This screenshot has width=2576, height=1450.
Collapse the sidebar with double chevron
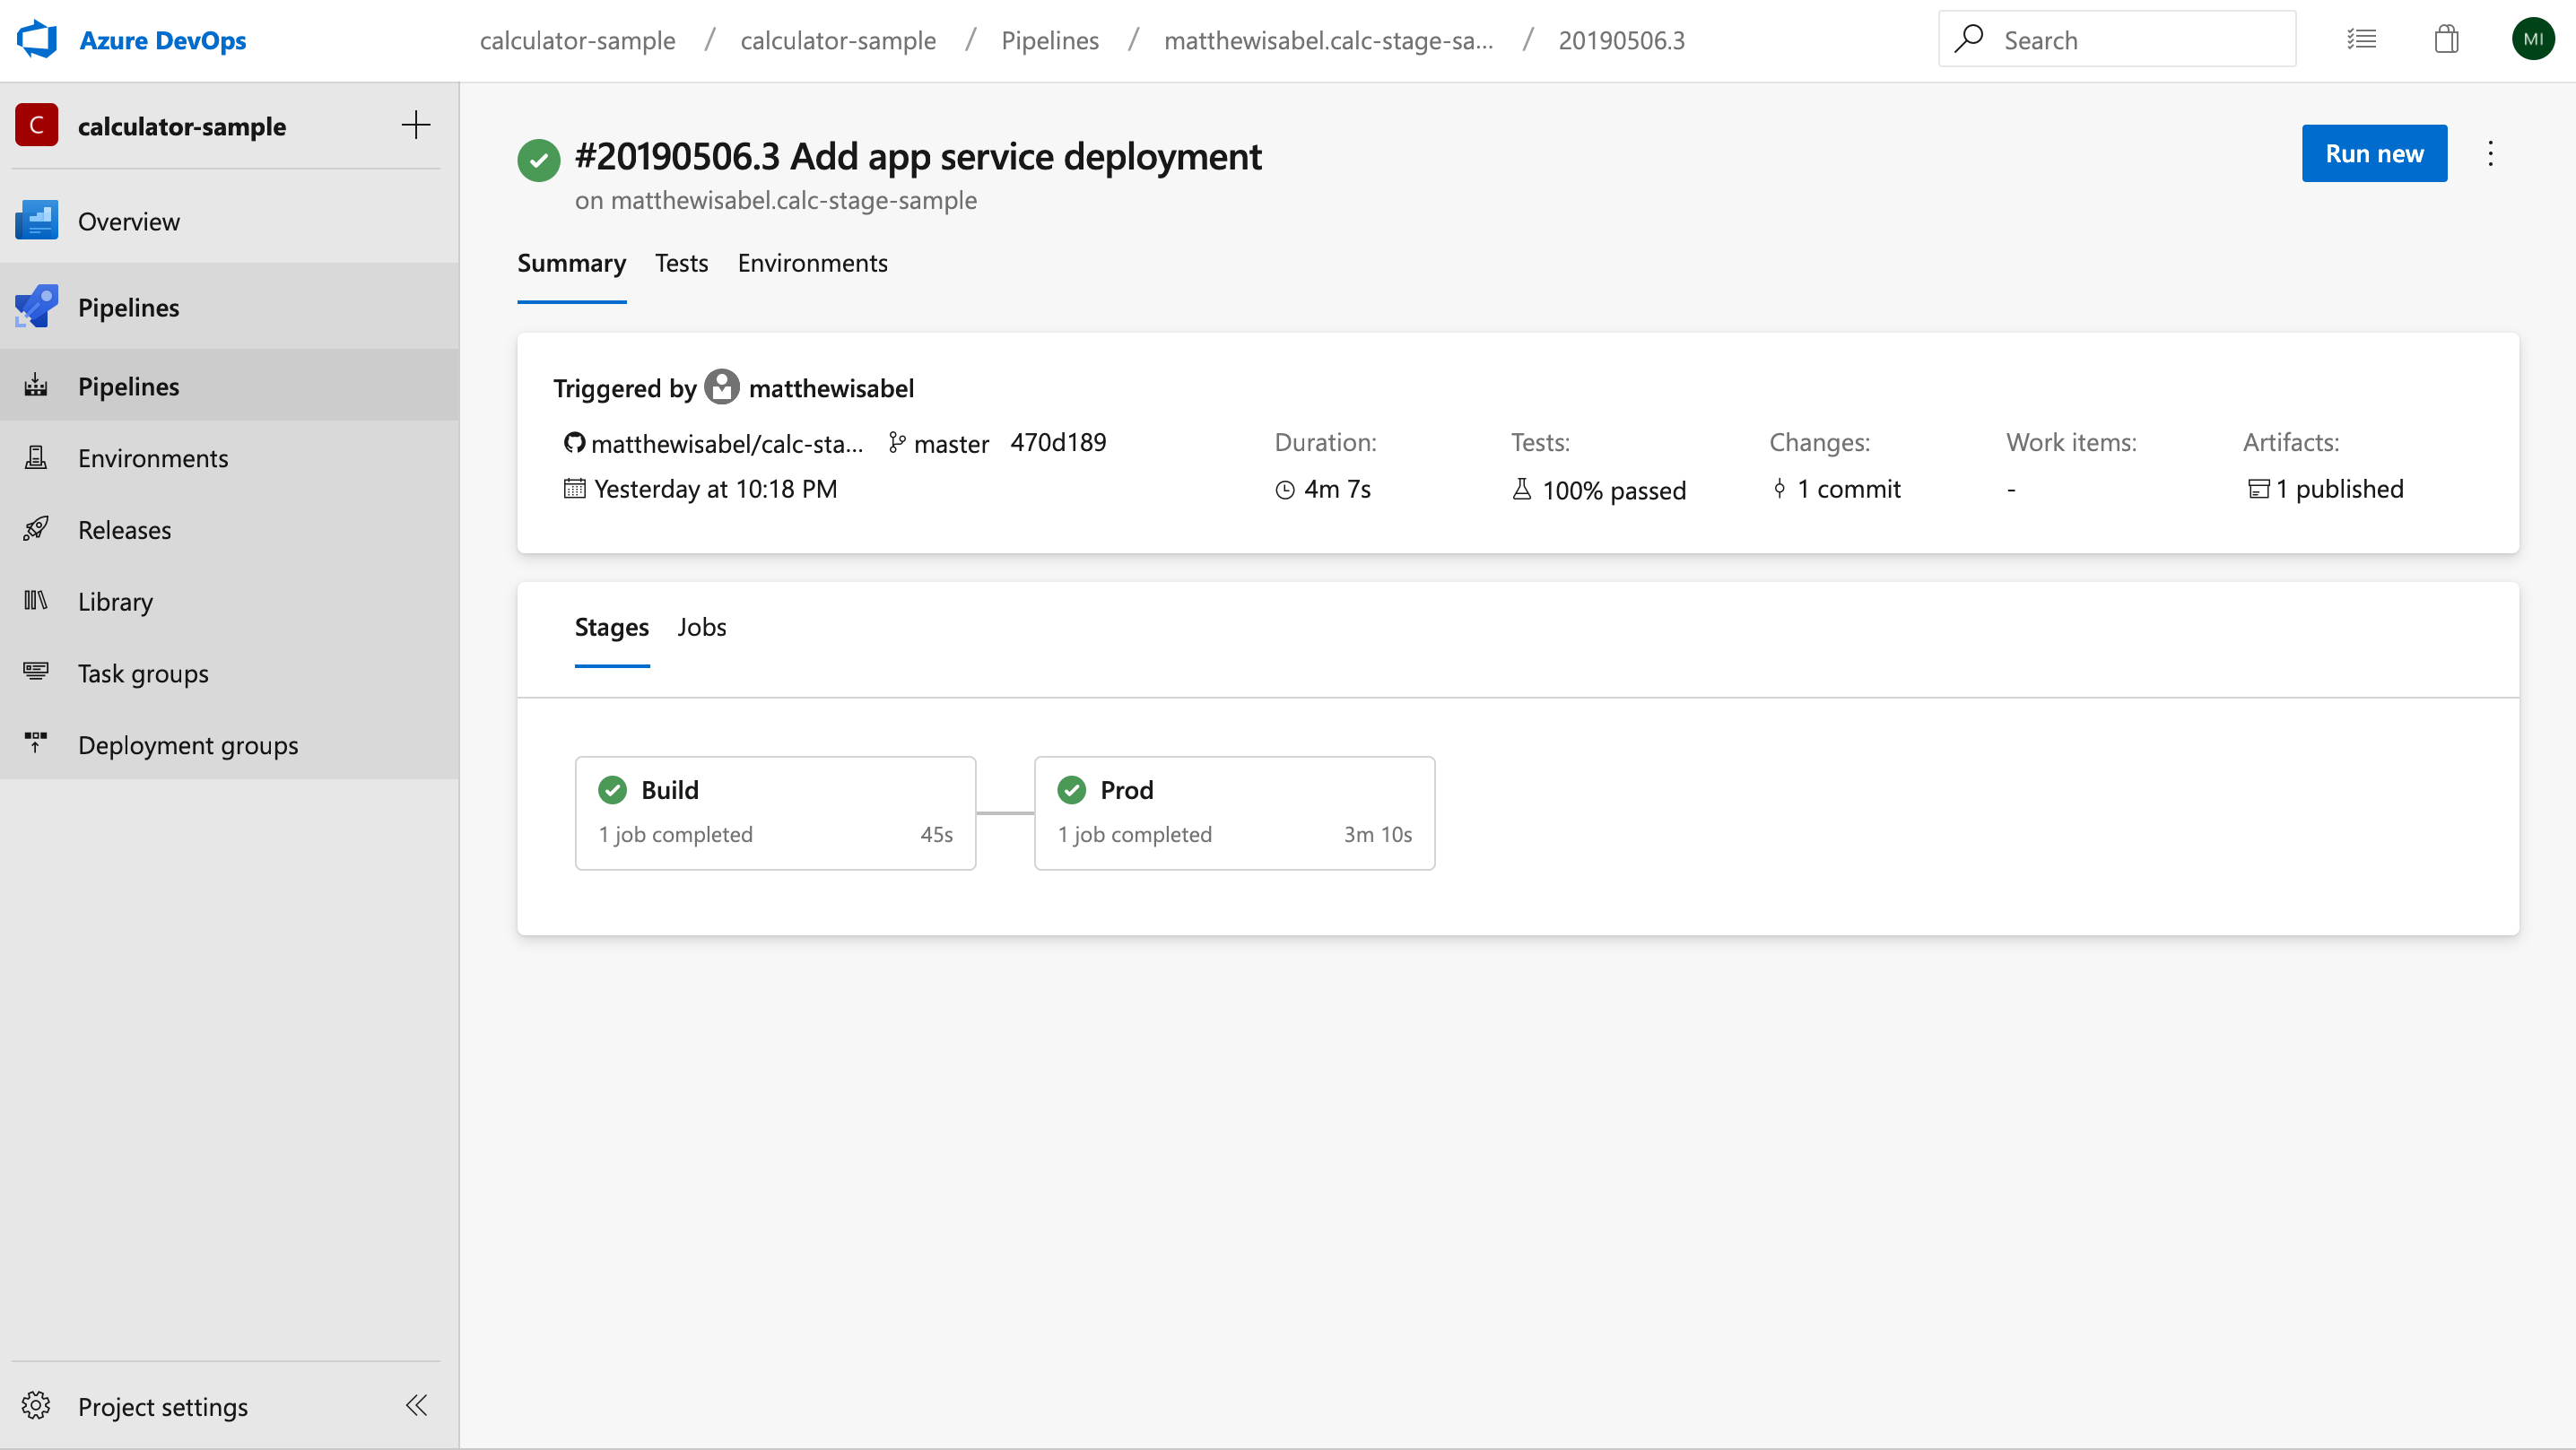[416, 1406]
